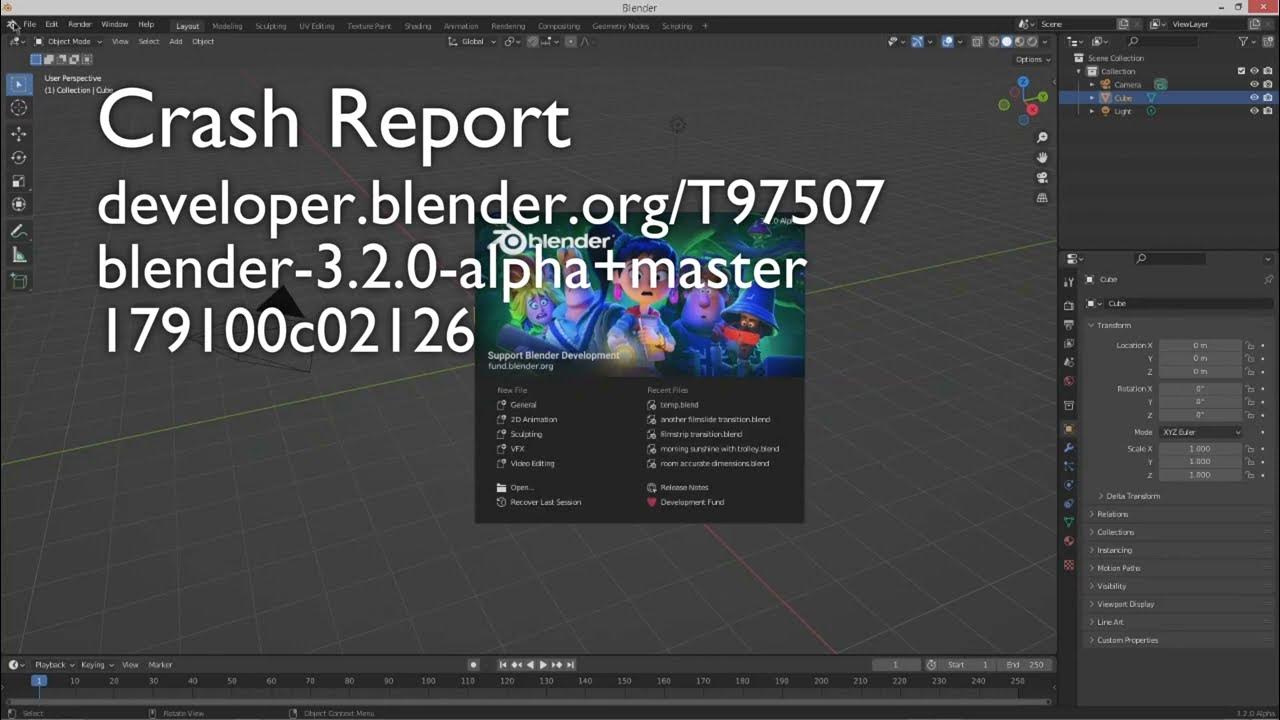Activate the Select Box tool
1280x720 pixels.
click(19, 84)
